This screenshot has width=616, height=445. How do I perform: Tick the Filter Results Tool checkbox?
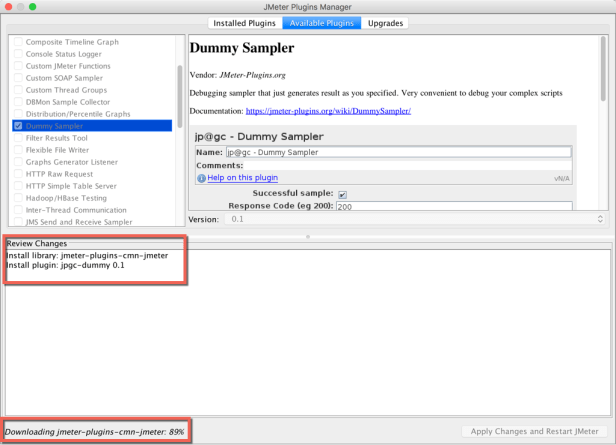pos(18,138)
